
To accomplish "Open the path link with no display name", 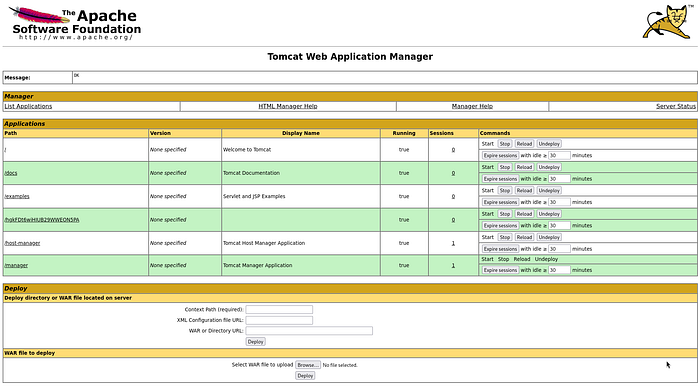I will click(42, 220).
